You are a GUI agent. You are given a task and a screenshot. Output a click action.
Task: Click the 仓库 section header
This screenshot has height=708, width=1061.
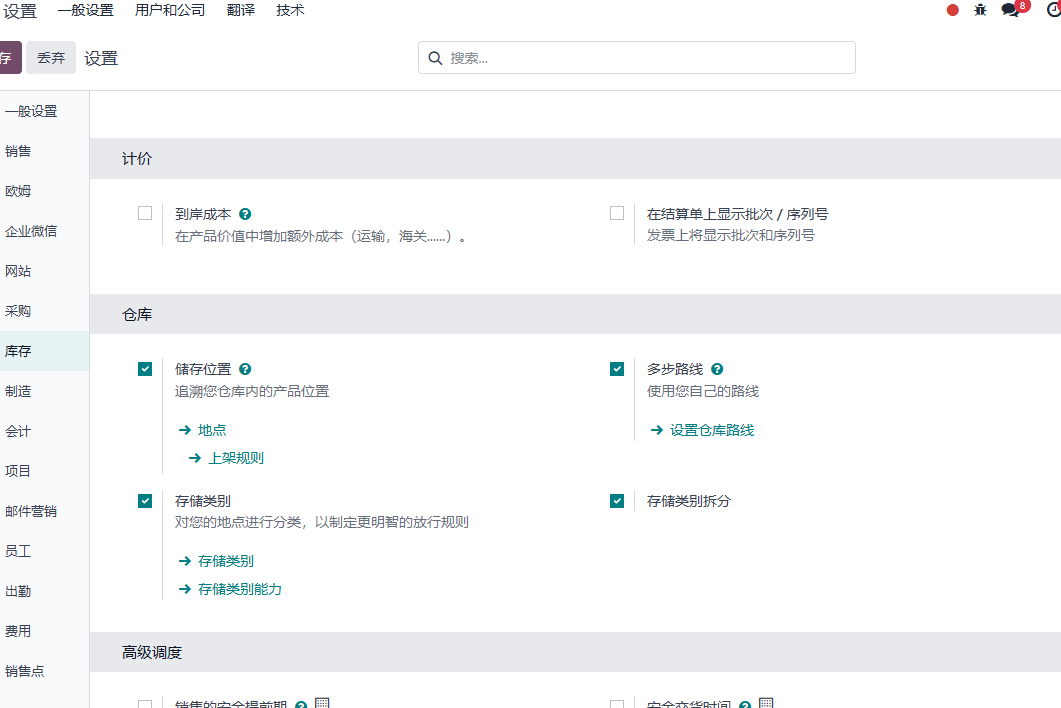click(575, 314)
